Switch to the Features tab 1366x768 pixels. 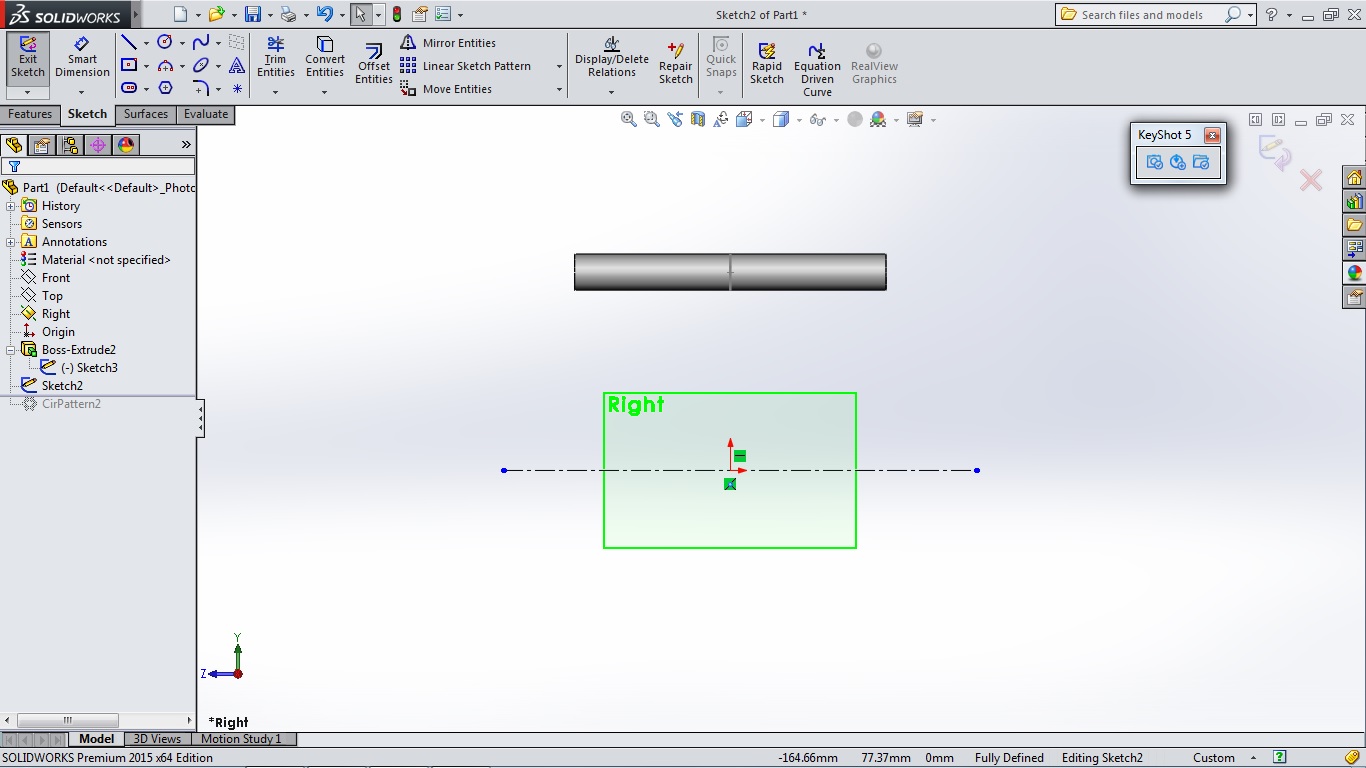coord(30,114)
